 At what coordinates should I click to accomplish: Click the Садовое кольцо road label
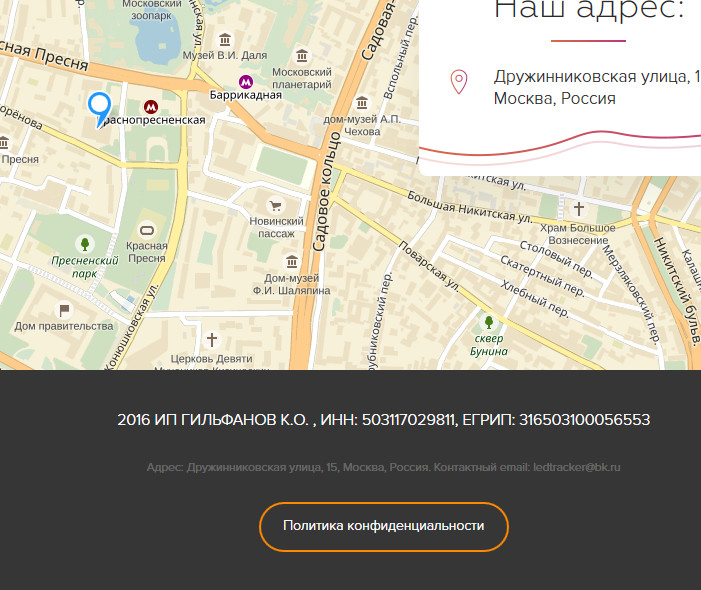(325, 192)
